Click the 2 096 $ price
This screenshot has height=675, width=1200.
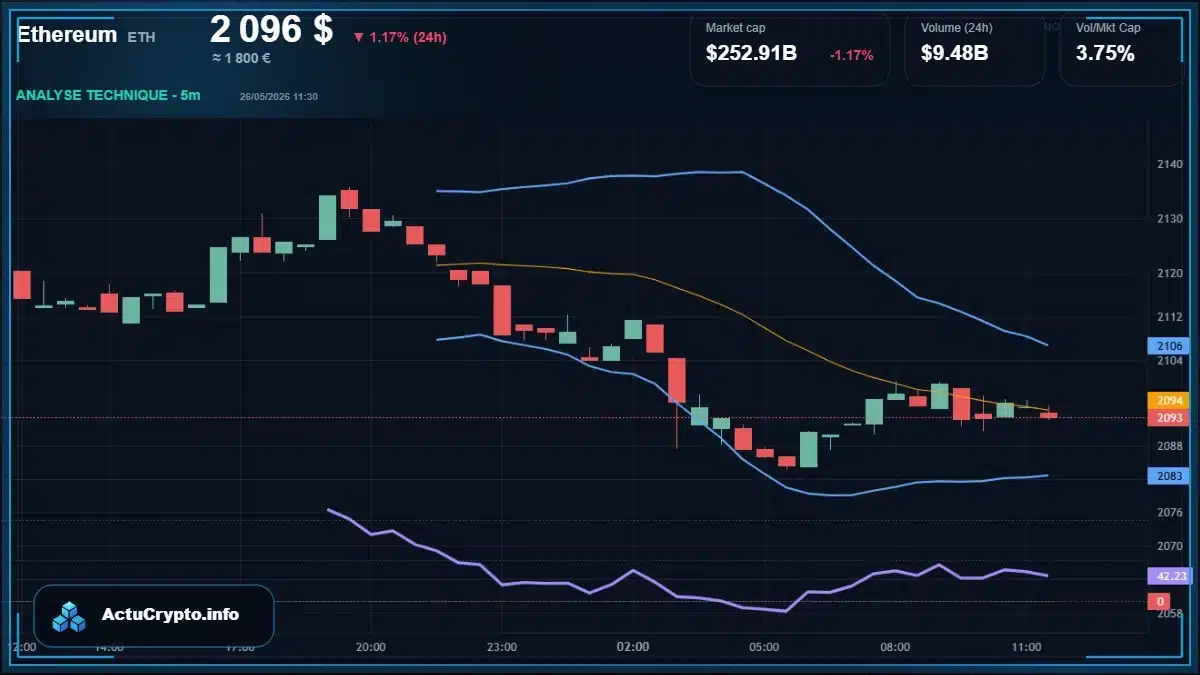[272, 29]
